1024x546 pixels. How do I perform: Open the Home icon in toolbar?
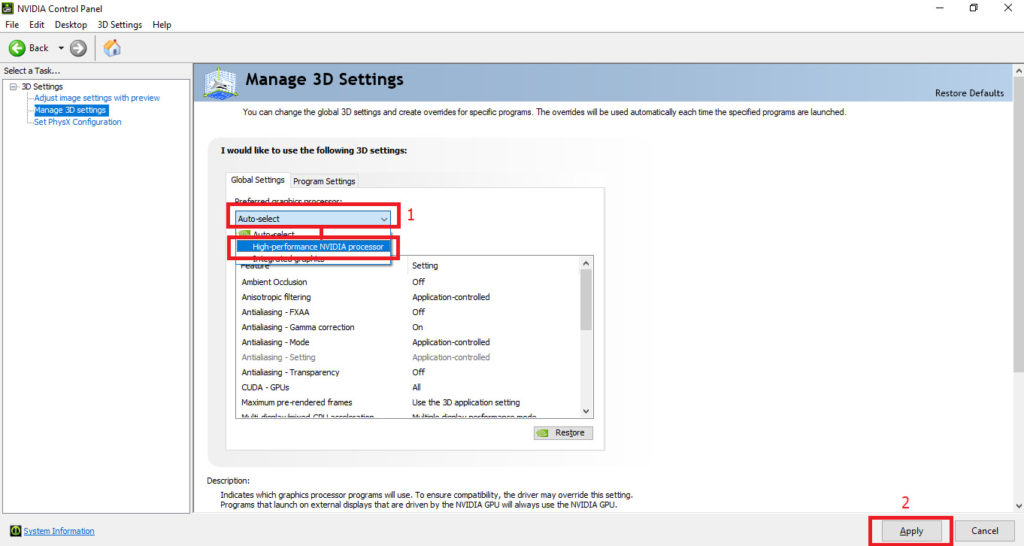(112, 48)
